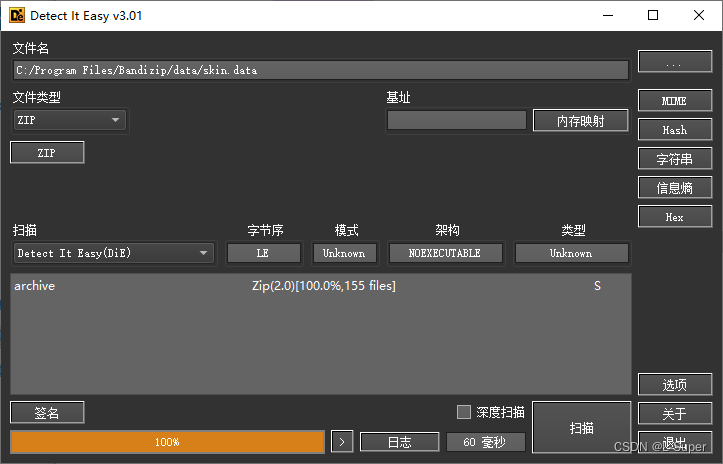Click the file name path input field

tap(321, 70)
